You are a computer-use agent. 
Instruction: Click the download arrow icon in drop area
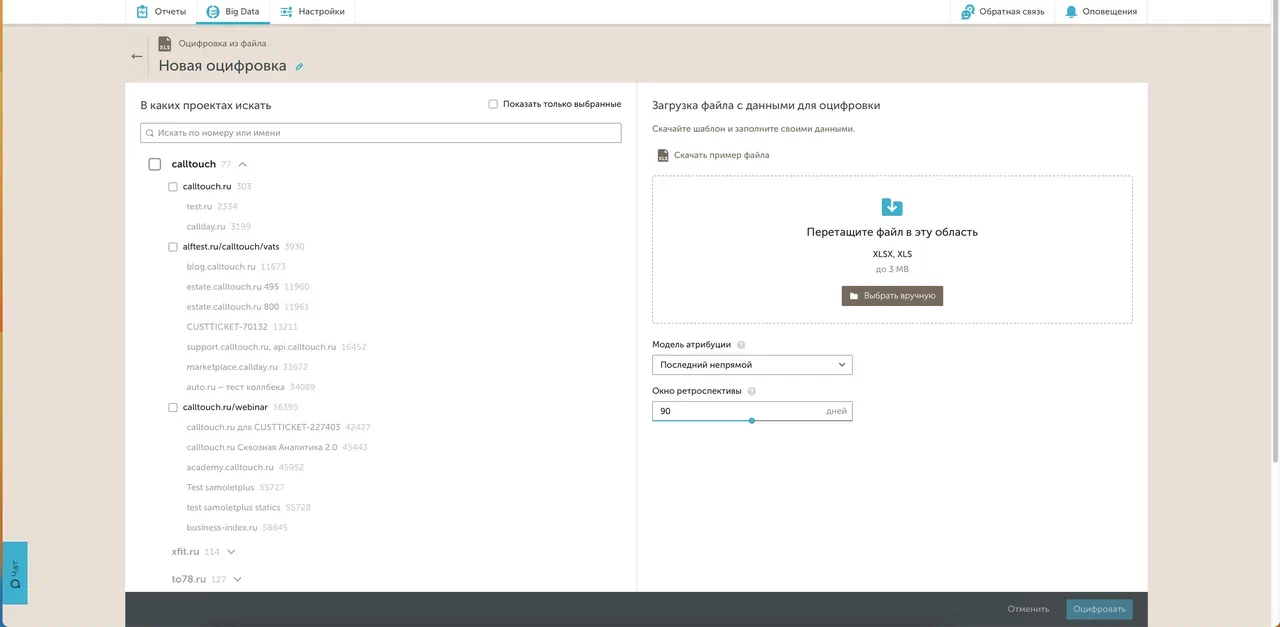(x=892, y=207)
